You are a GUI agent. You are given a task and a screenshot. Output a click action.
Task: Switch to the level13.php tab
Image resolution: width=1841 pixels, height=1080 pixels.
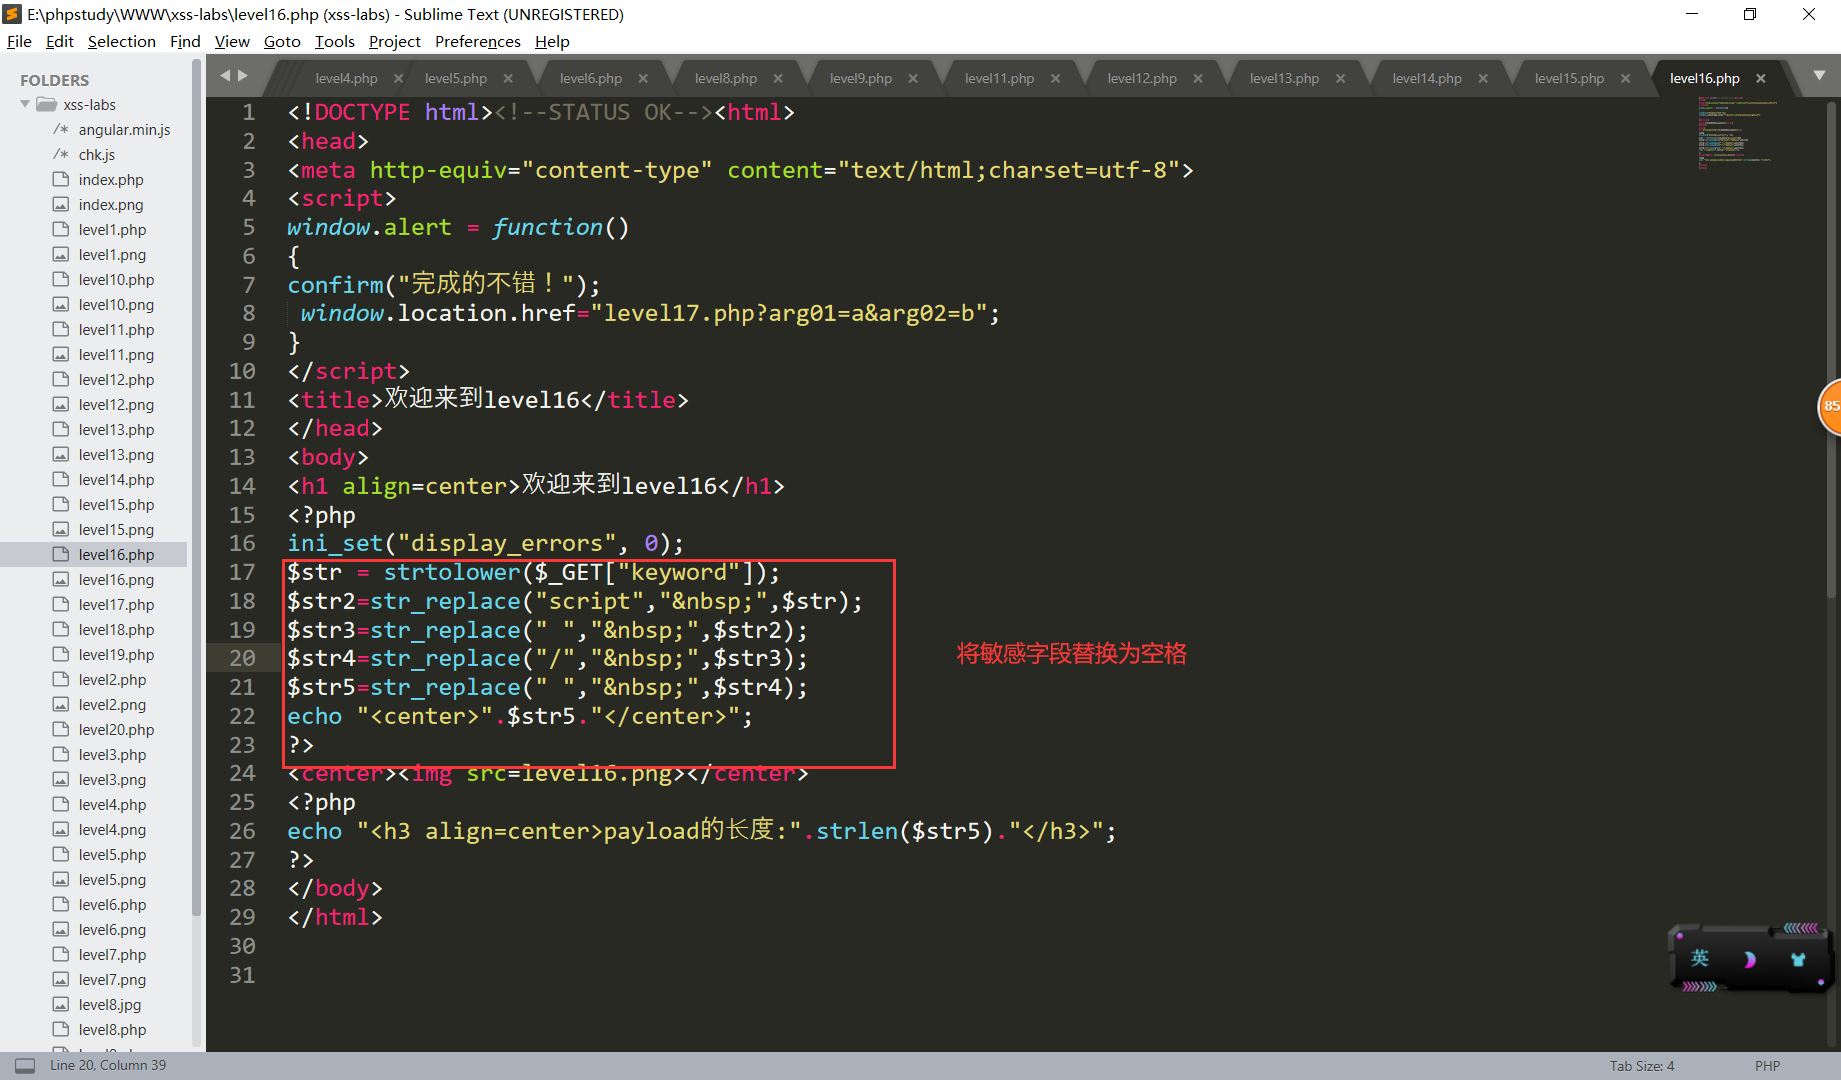[1284, 78]
